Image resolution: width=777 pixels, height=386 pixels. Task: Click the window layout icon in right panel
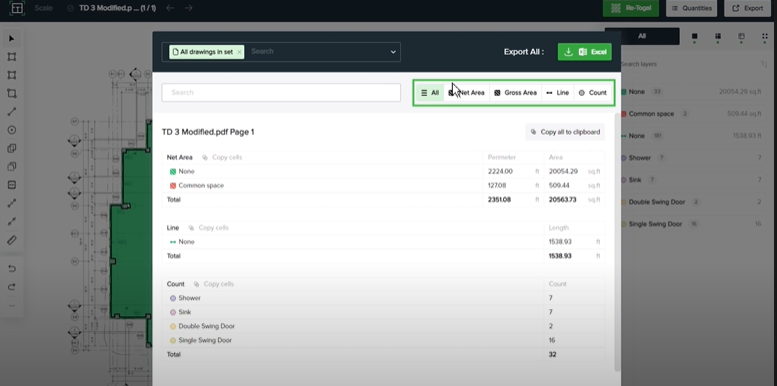point(741,37)
